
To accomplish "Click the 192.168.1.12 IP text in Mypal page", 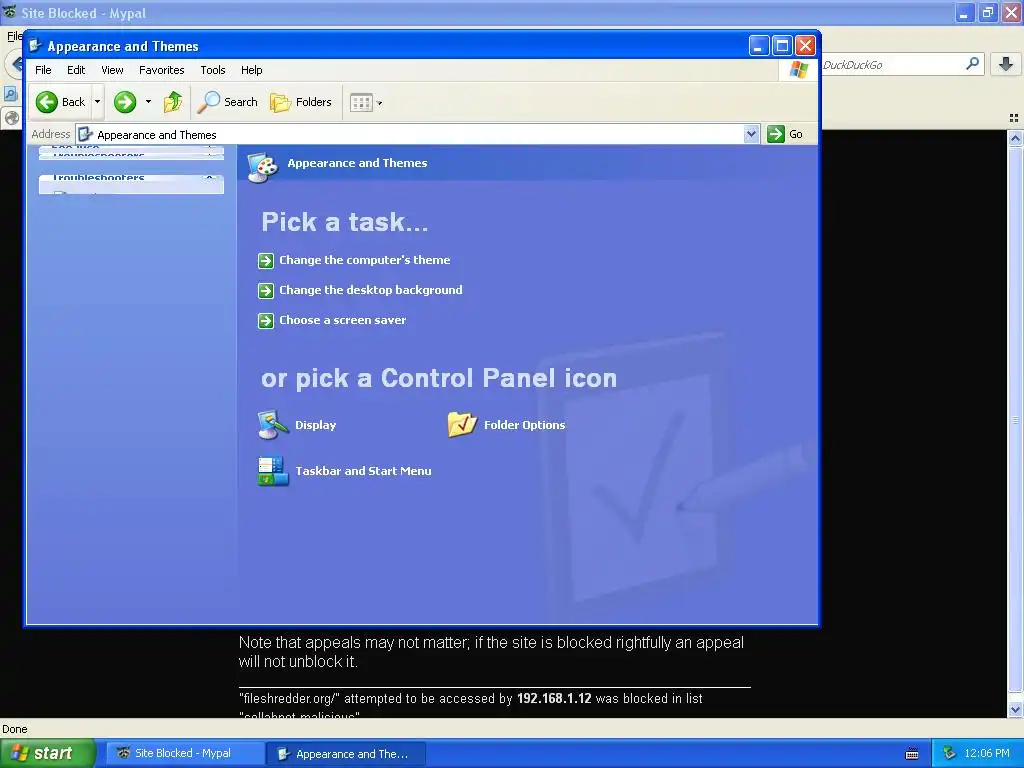I will click(554, 698).
